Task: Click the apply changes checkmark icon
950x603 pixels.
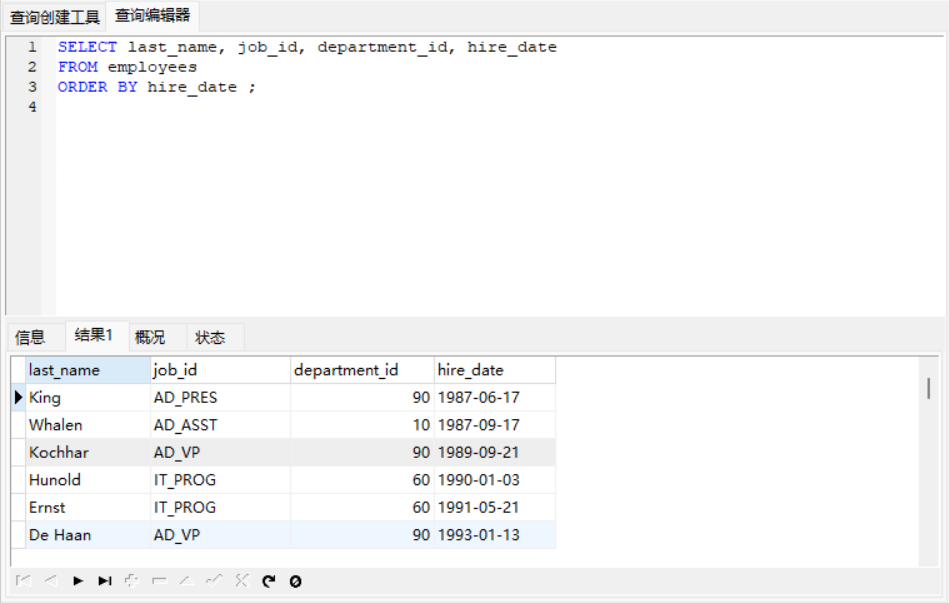Action: click(x=213, y=581)
